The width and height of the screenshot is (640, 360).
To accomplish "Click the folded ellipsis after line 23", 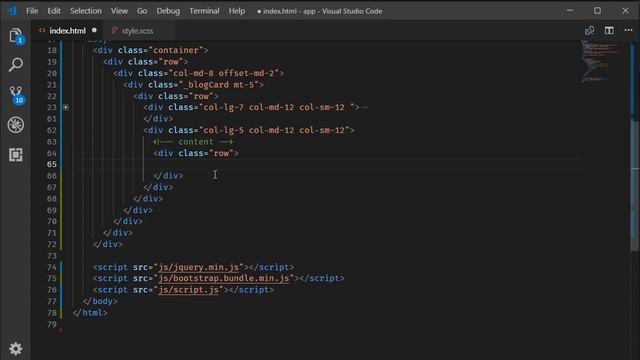I will coord(365,107).
